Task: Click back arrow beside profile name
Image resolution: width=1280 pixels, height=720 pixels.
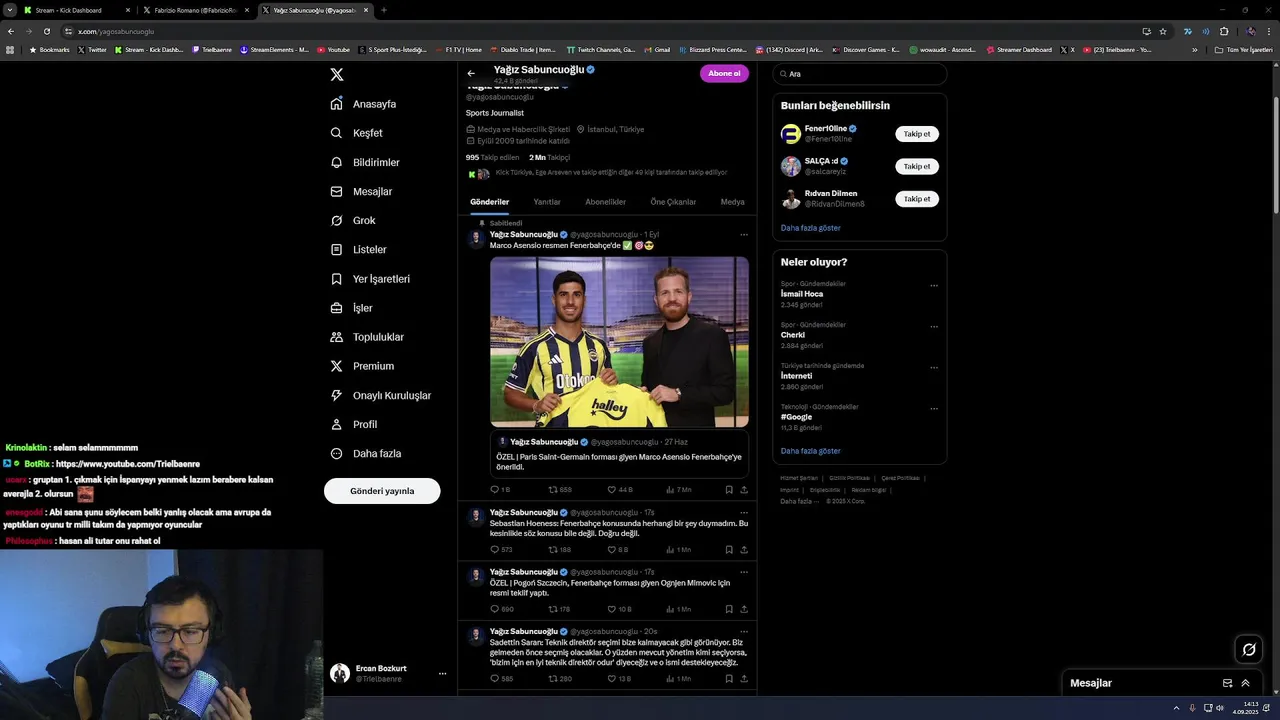Action: click(x=471, y=73)
